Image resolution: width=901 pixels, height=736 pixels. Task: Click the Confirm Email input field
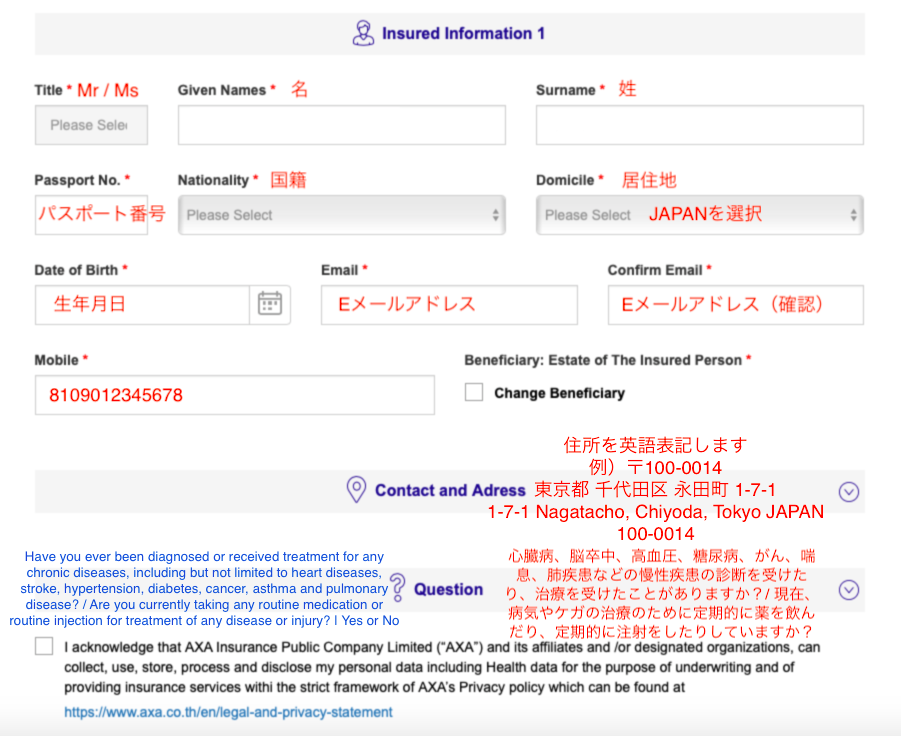coord(736,305)
